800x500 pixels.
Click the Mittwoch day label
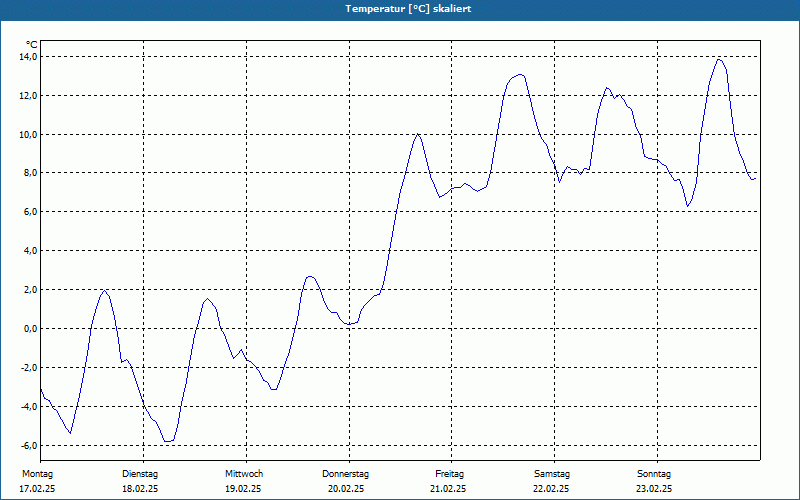pos(244,474)
